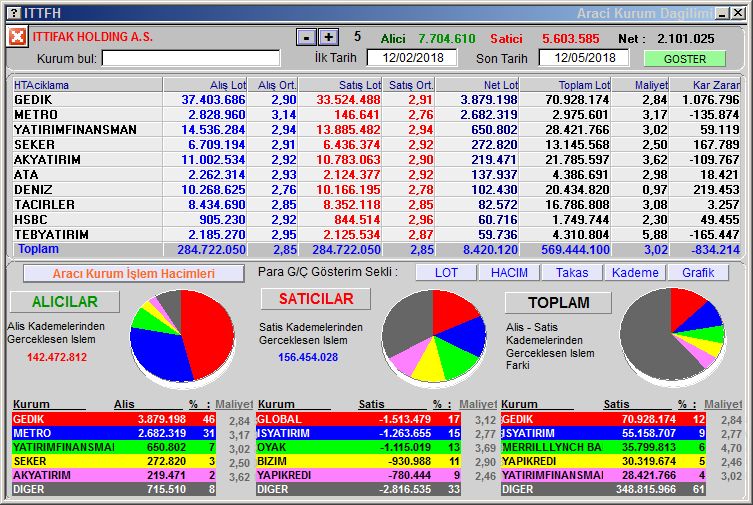Click yellow YAPIKREDI 30.319.674 total row
Image resolution: width=753 pixels, height=505 pixels.
tap(603, 461)
